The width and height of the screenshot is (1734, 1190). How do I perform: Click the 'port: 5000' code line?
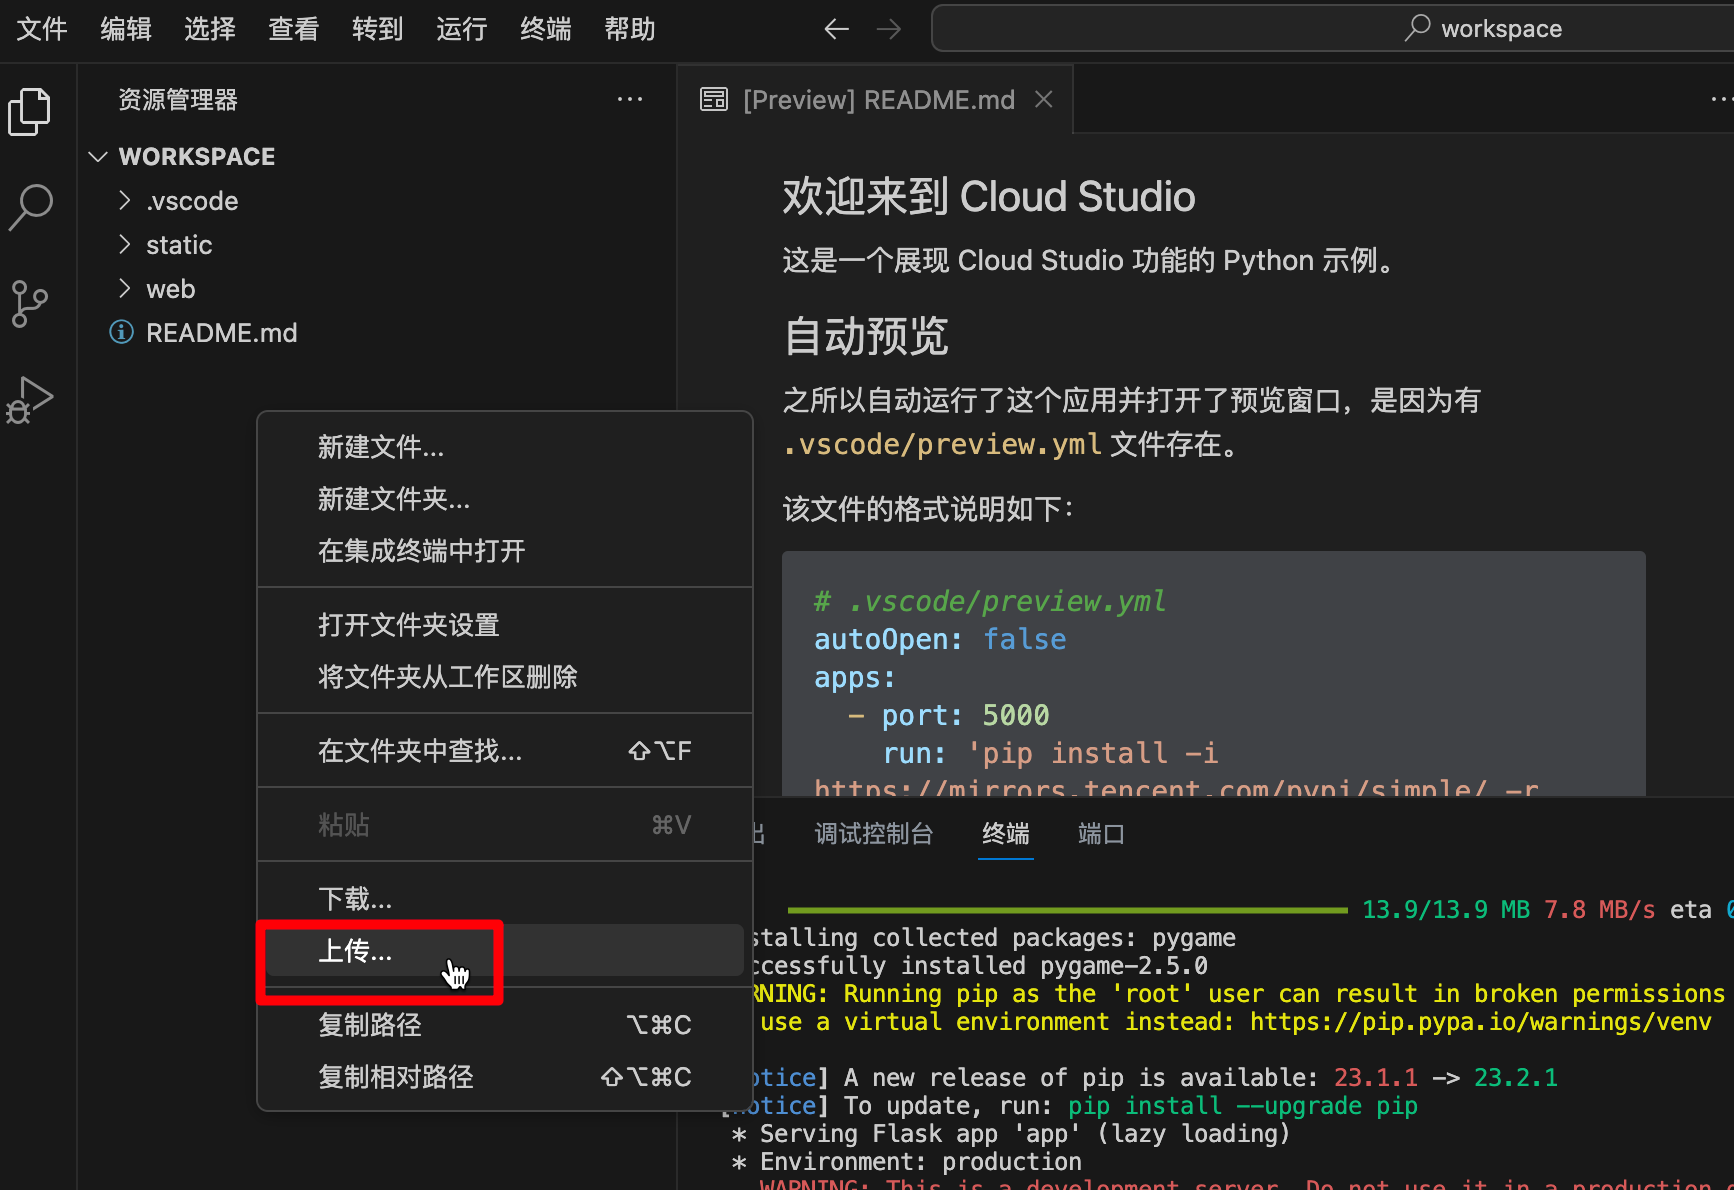[948, 715]
